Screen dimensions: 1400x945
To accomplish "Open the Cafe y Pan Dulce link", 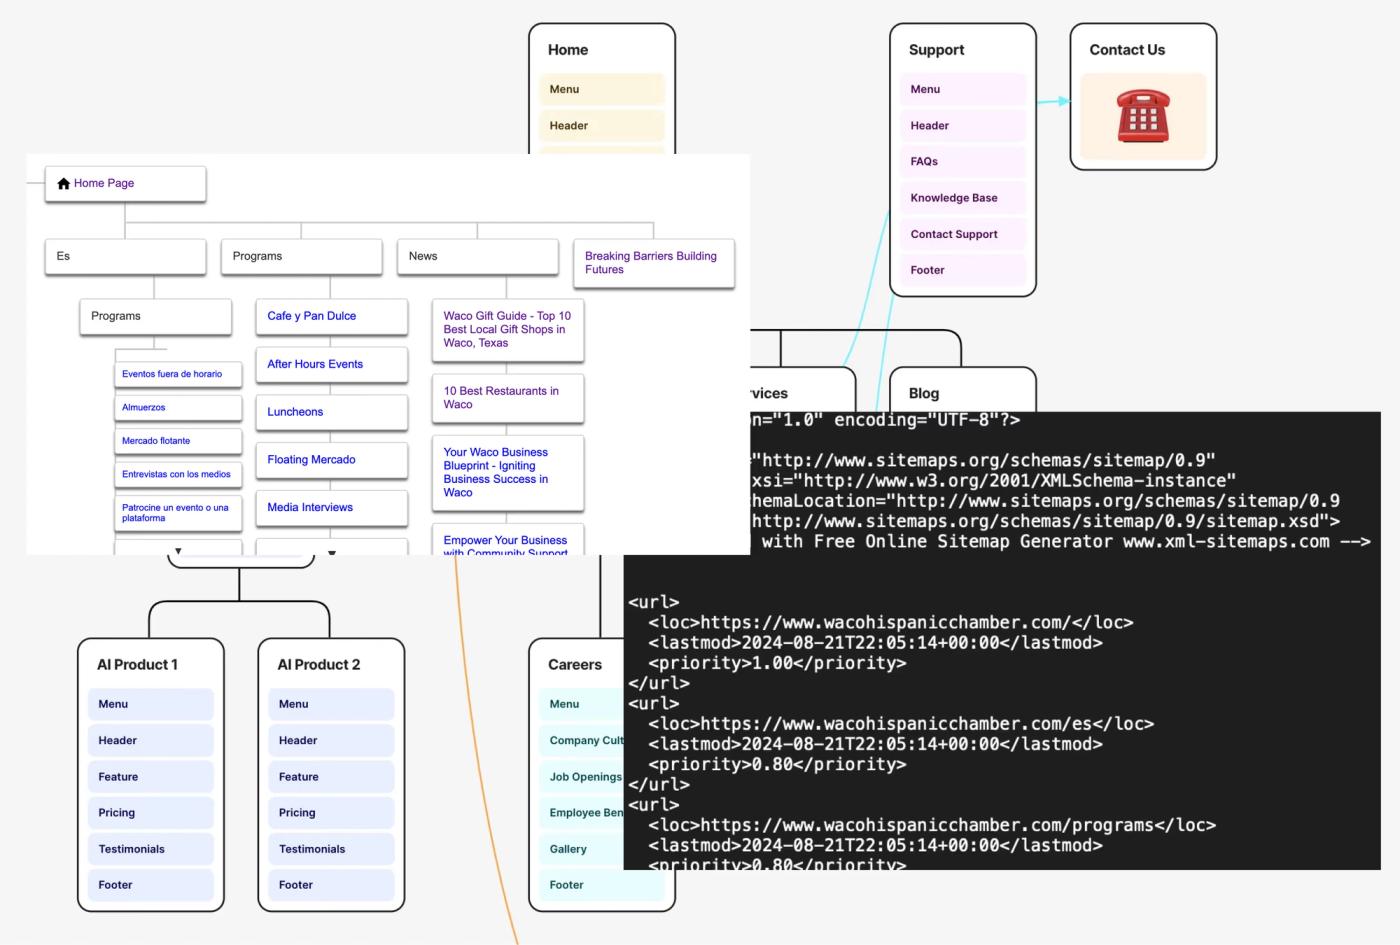I will coord(331,317).
